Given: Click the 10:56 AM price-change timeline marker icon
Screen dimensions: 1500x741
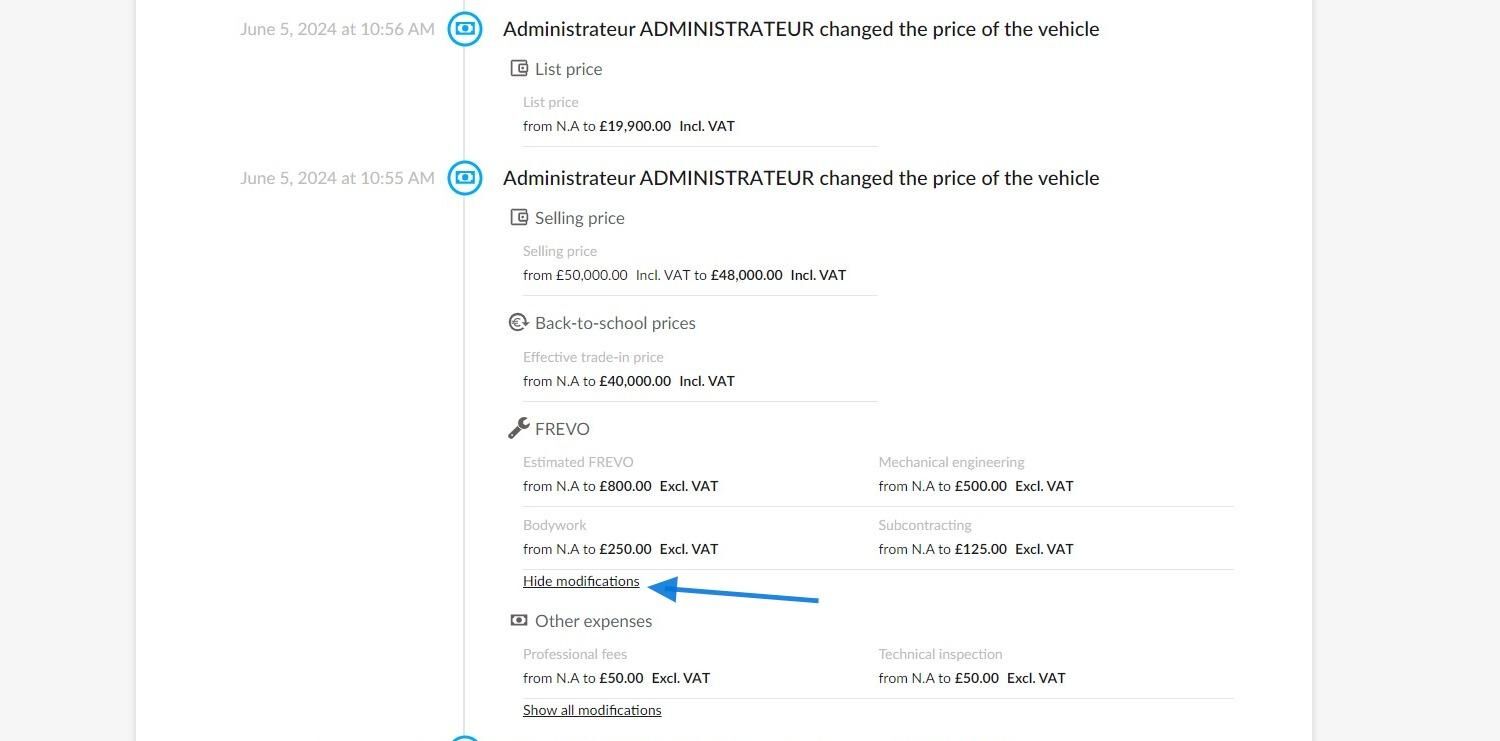Looking at the screenshot, I should (464, 29).
